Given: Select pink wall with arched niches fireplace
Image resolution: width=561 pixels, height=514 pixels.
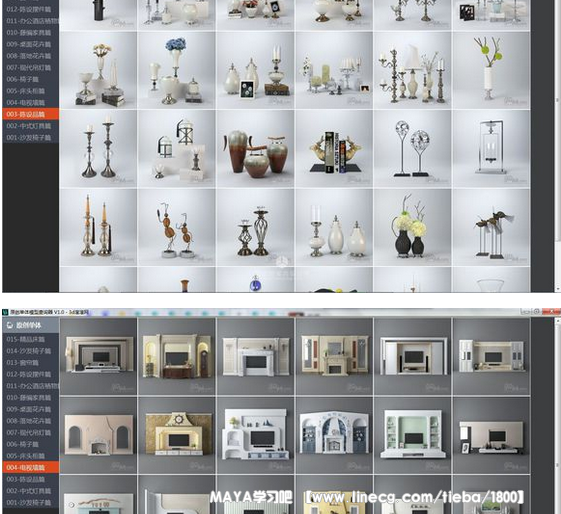Looking at the screenshot, I should [x=98, y=435].
